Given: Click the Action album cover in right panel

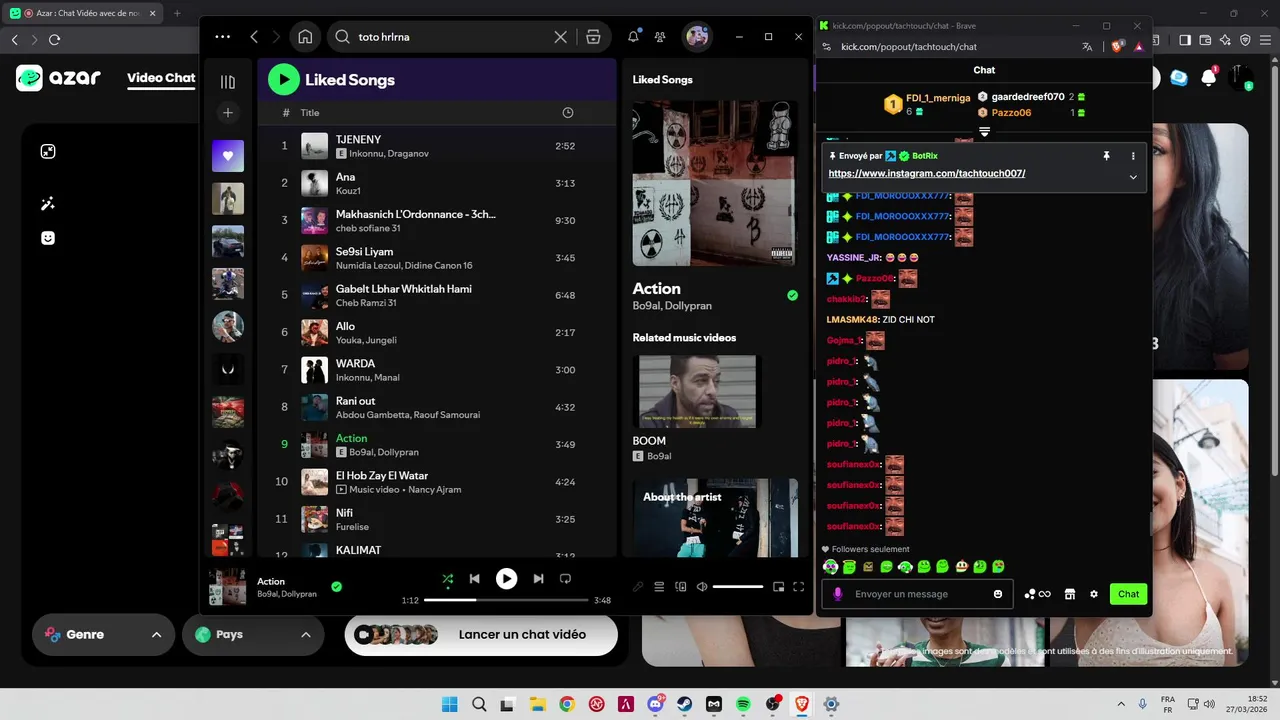Looking at the screenshot, I should pyautogui.click(x=715, y=183).
